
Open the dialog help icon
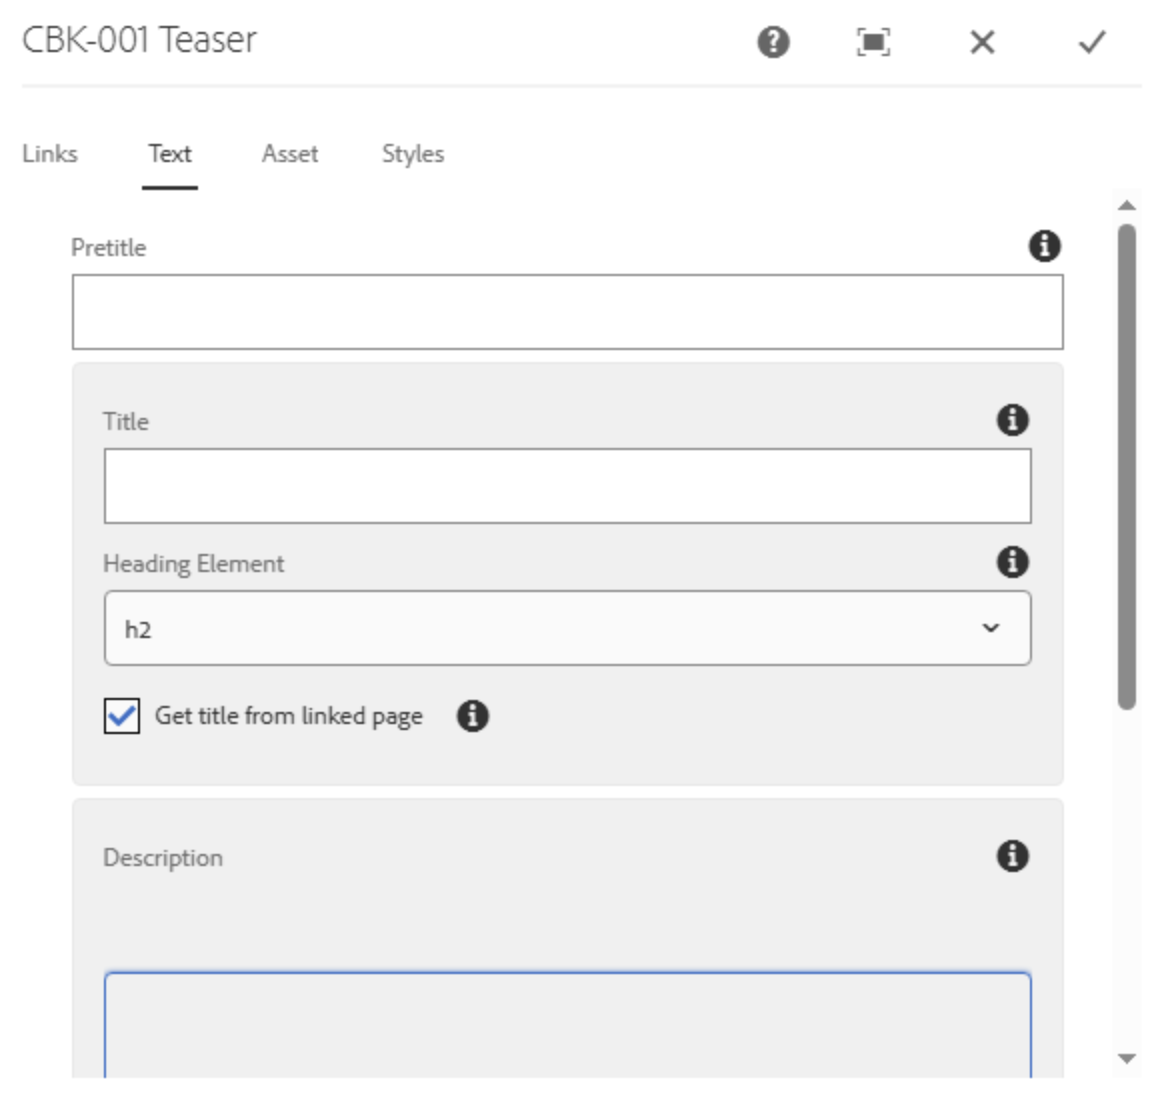[773, 42]
